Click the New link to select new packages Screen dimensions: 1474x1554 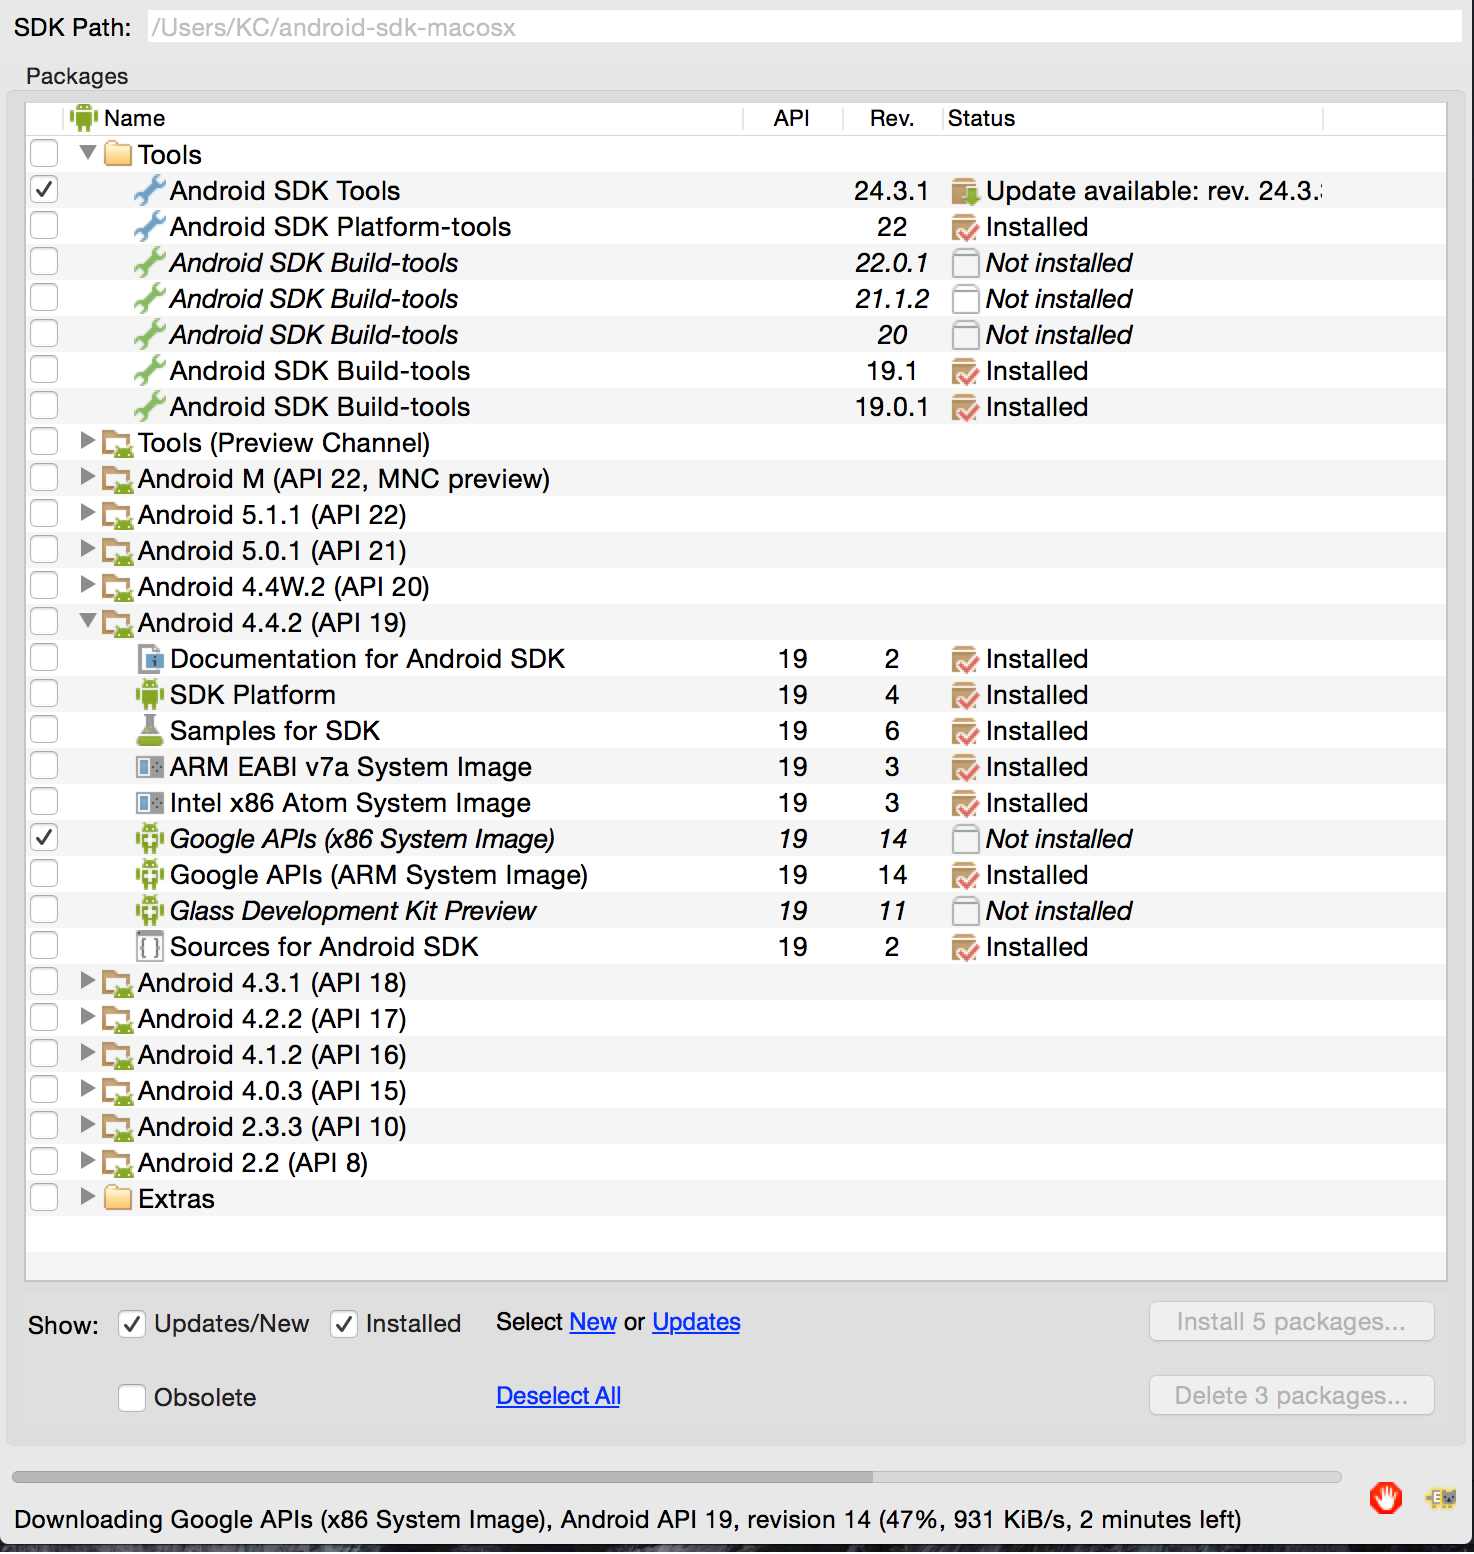593,1322
